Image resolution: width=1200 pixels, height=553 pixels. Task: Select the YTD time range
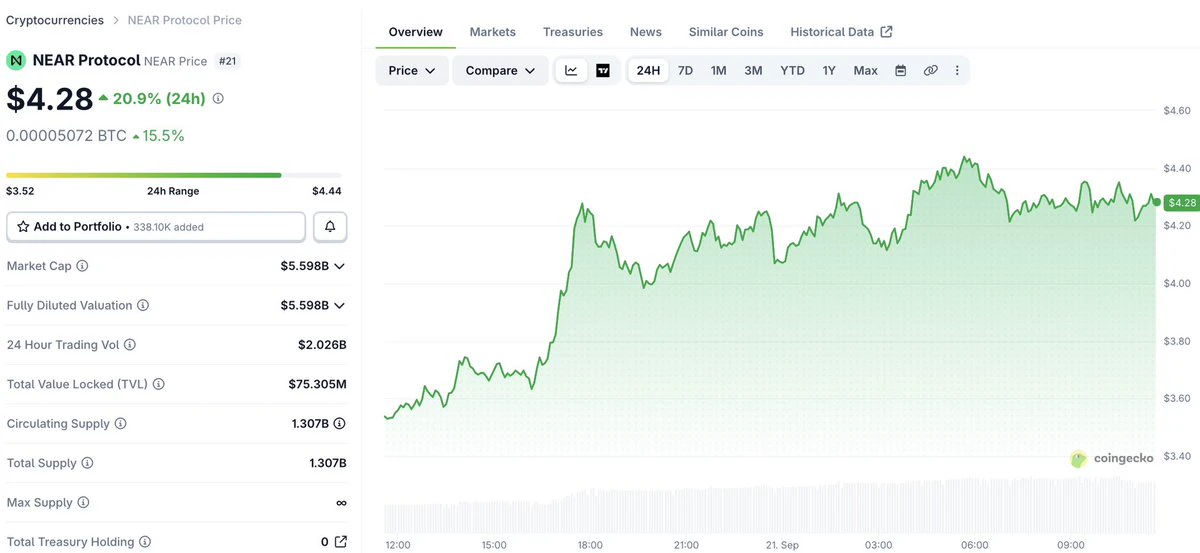point(793,71)
